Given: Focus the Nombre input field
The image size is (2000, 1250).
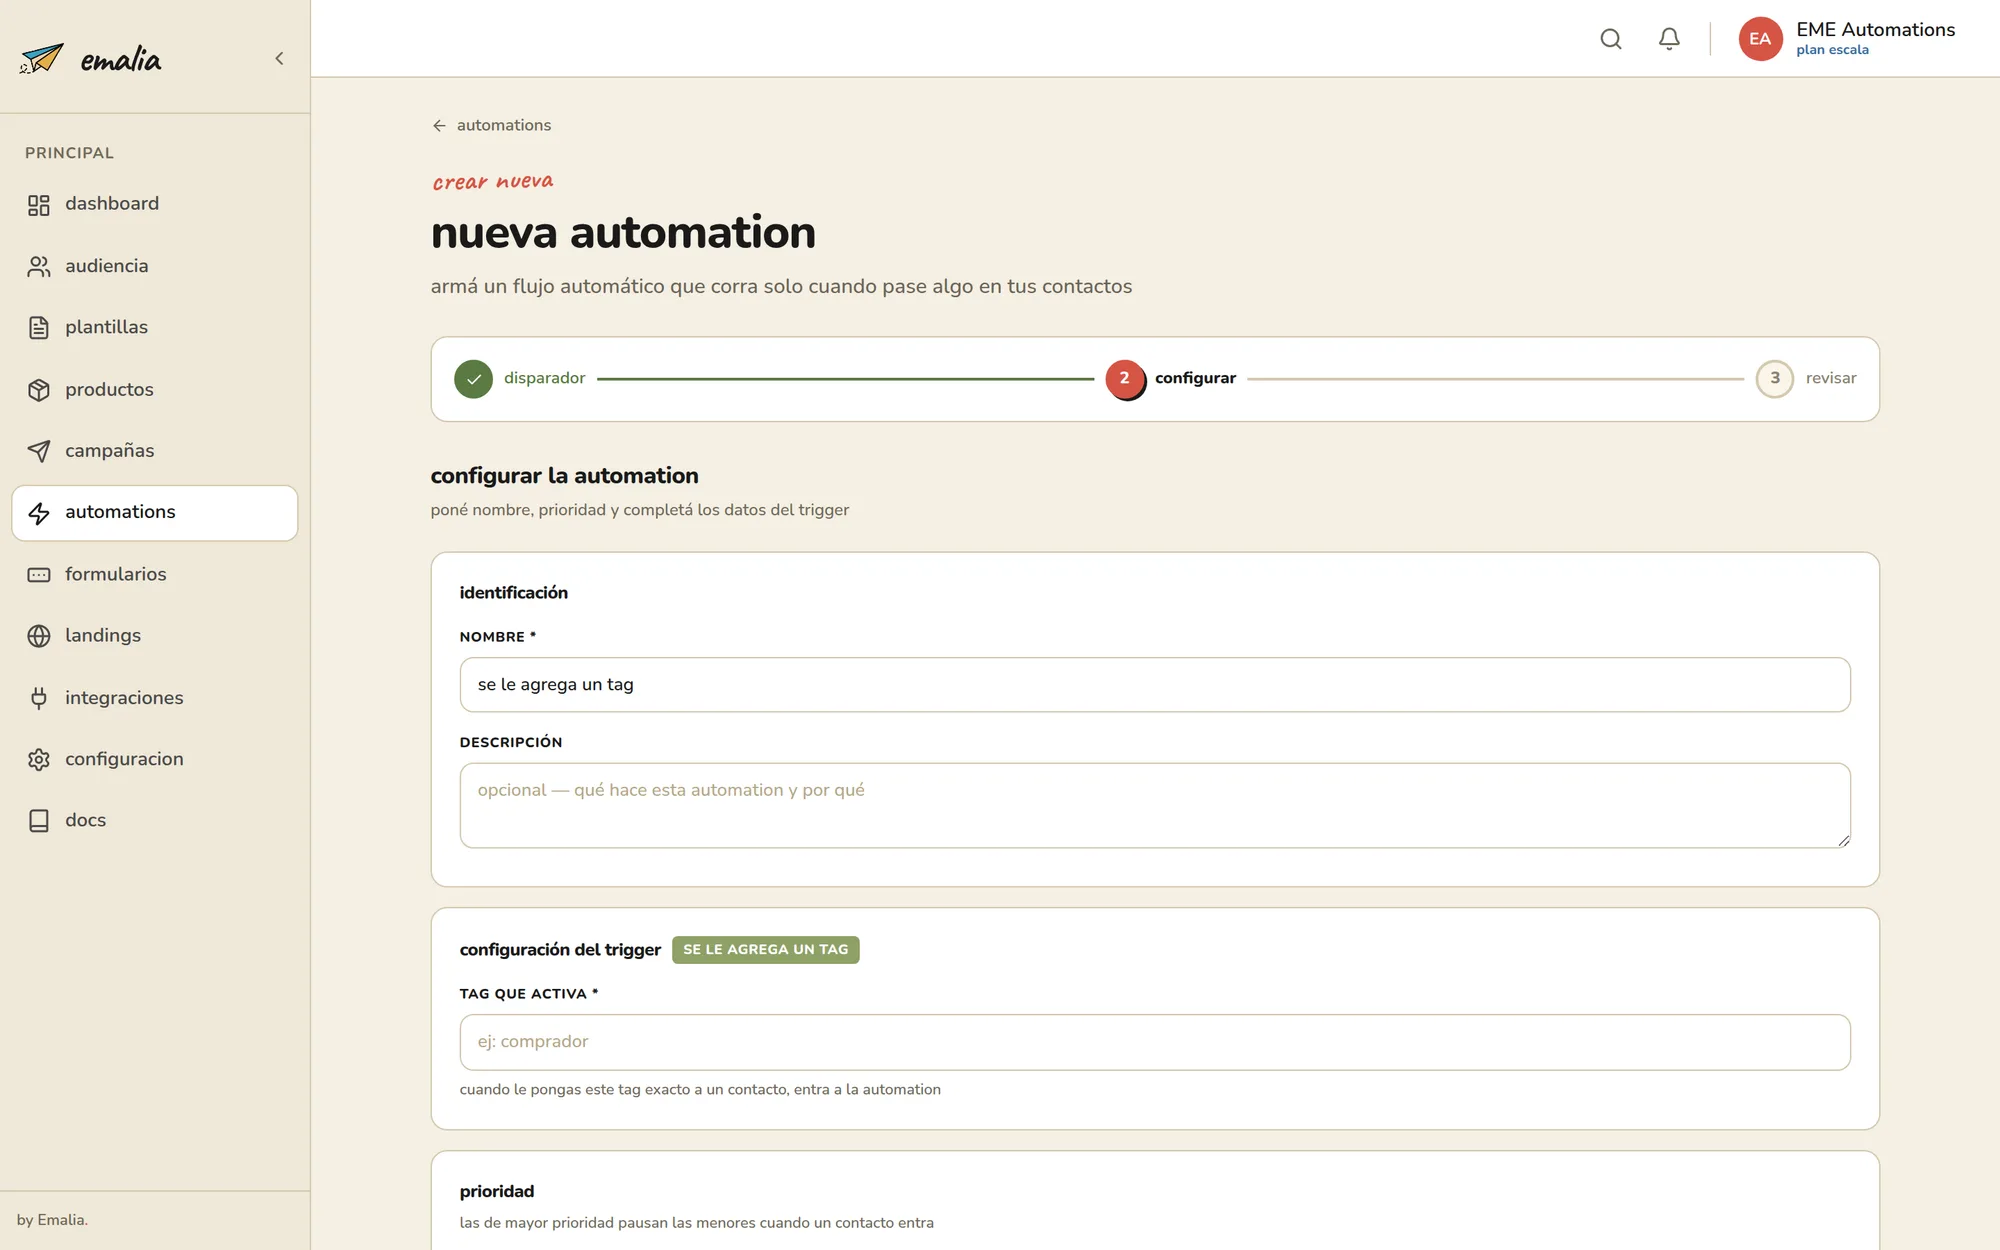Looking at the screenshot, I should (1155, 685).
